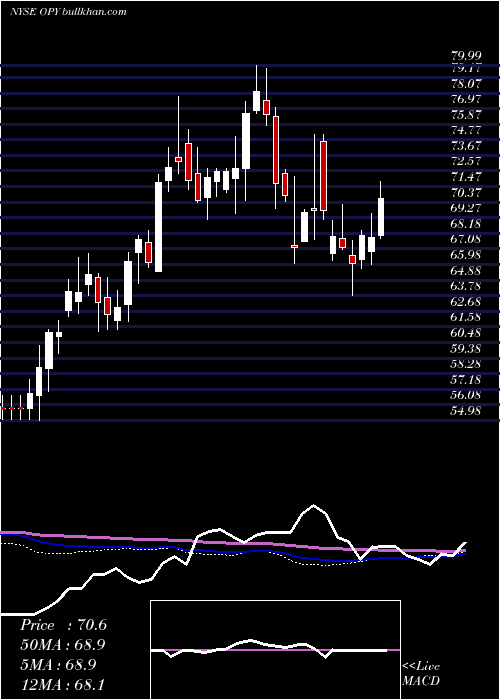Click the 78.07 price axis label
This screenshot has width=500, height=700.
pyautogui.click(x=466, y=84)
